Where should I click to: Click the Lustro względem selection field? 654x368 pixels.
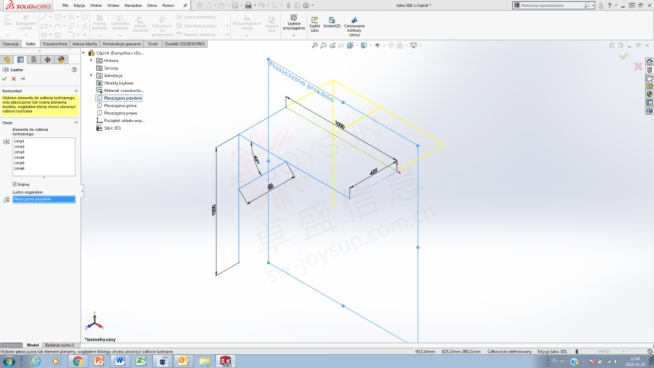pos(44,199)
